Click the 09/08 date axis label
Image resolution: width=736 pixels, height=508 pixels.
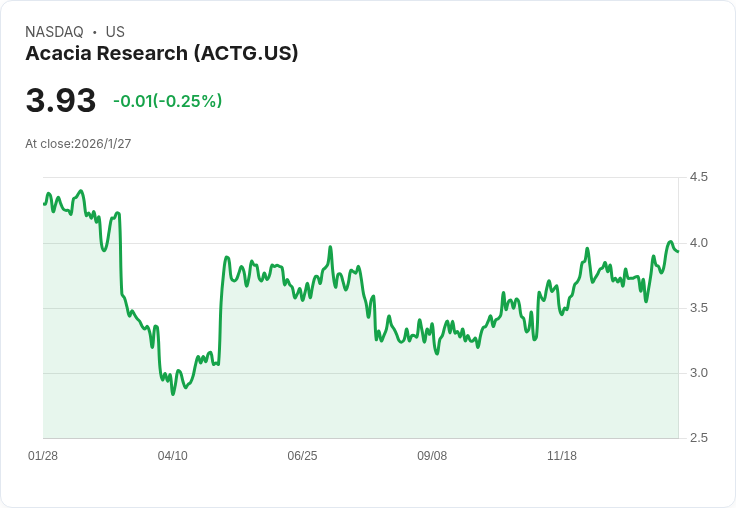tap(432, 456)
